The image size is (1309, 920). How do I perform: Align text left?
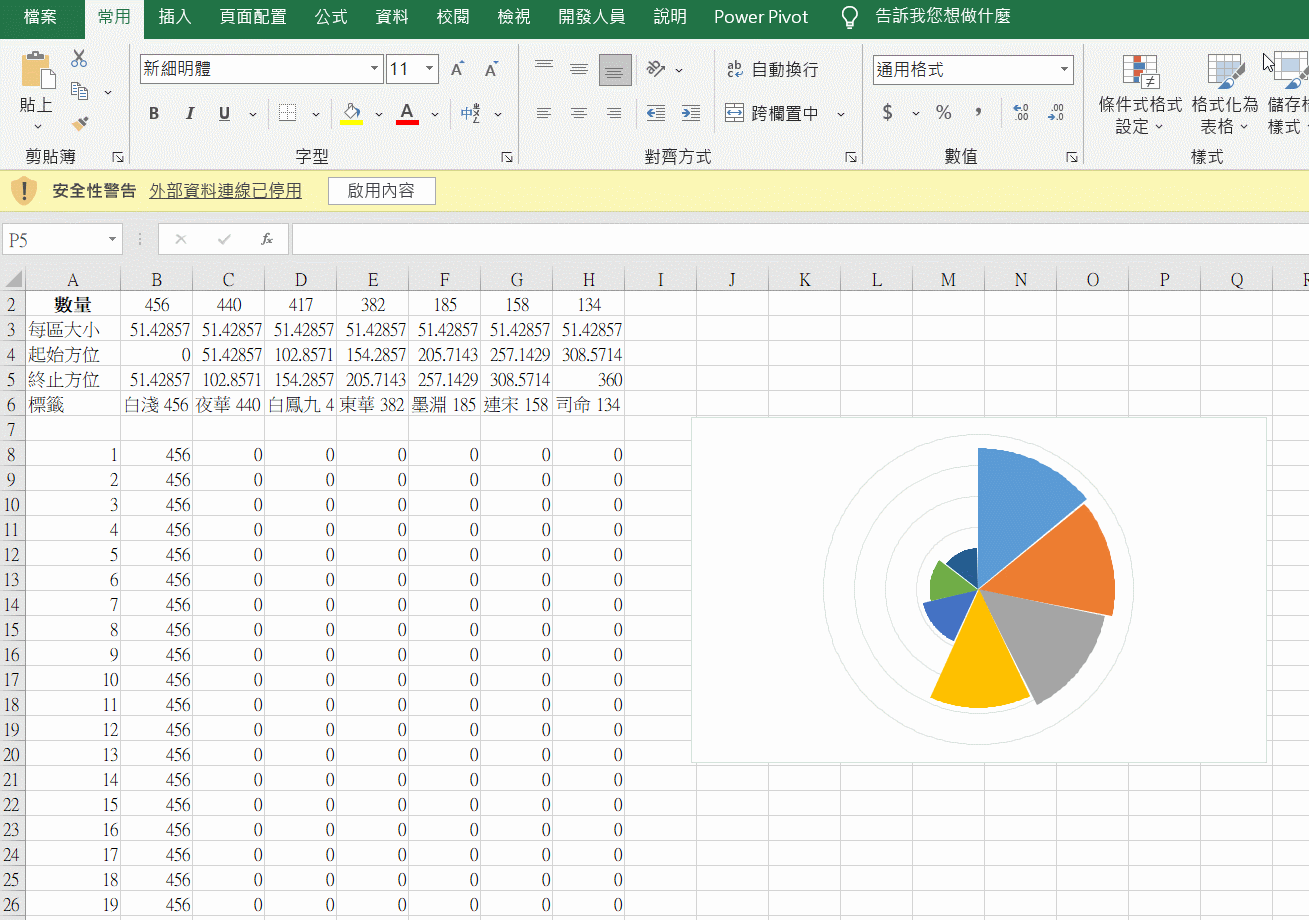[x=544, y=114]
